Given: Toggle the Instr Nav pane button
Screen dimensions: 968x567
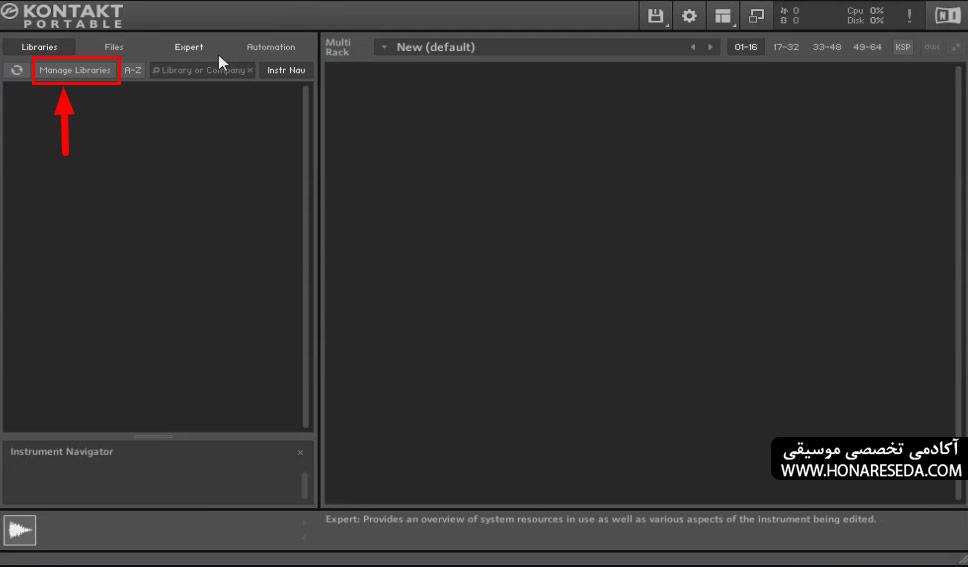Looking at the screenshot, I should click(286, 70).
